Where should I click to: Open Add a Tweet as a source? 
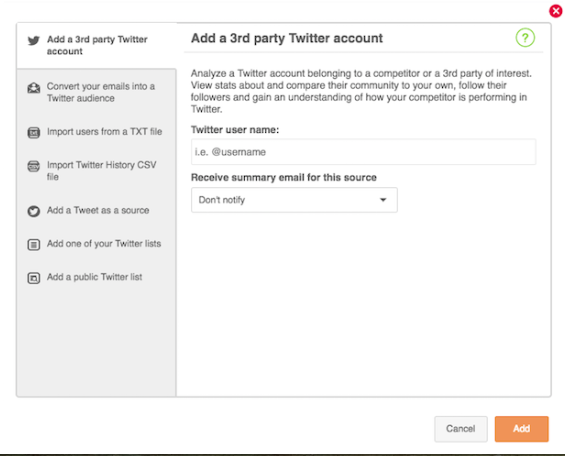[x=96, y=210]
